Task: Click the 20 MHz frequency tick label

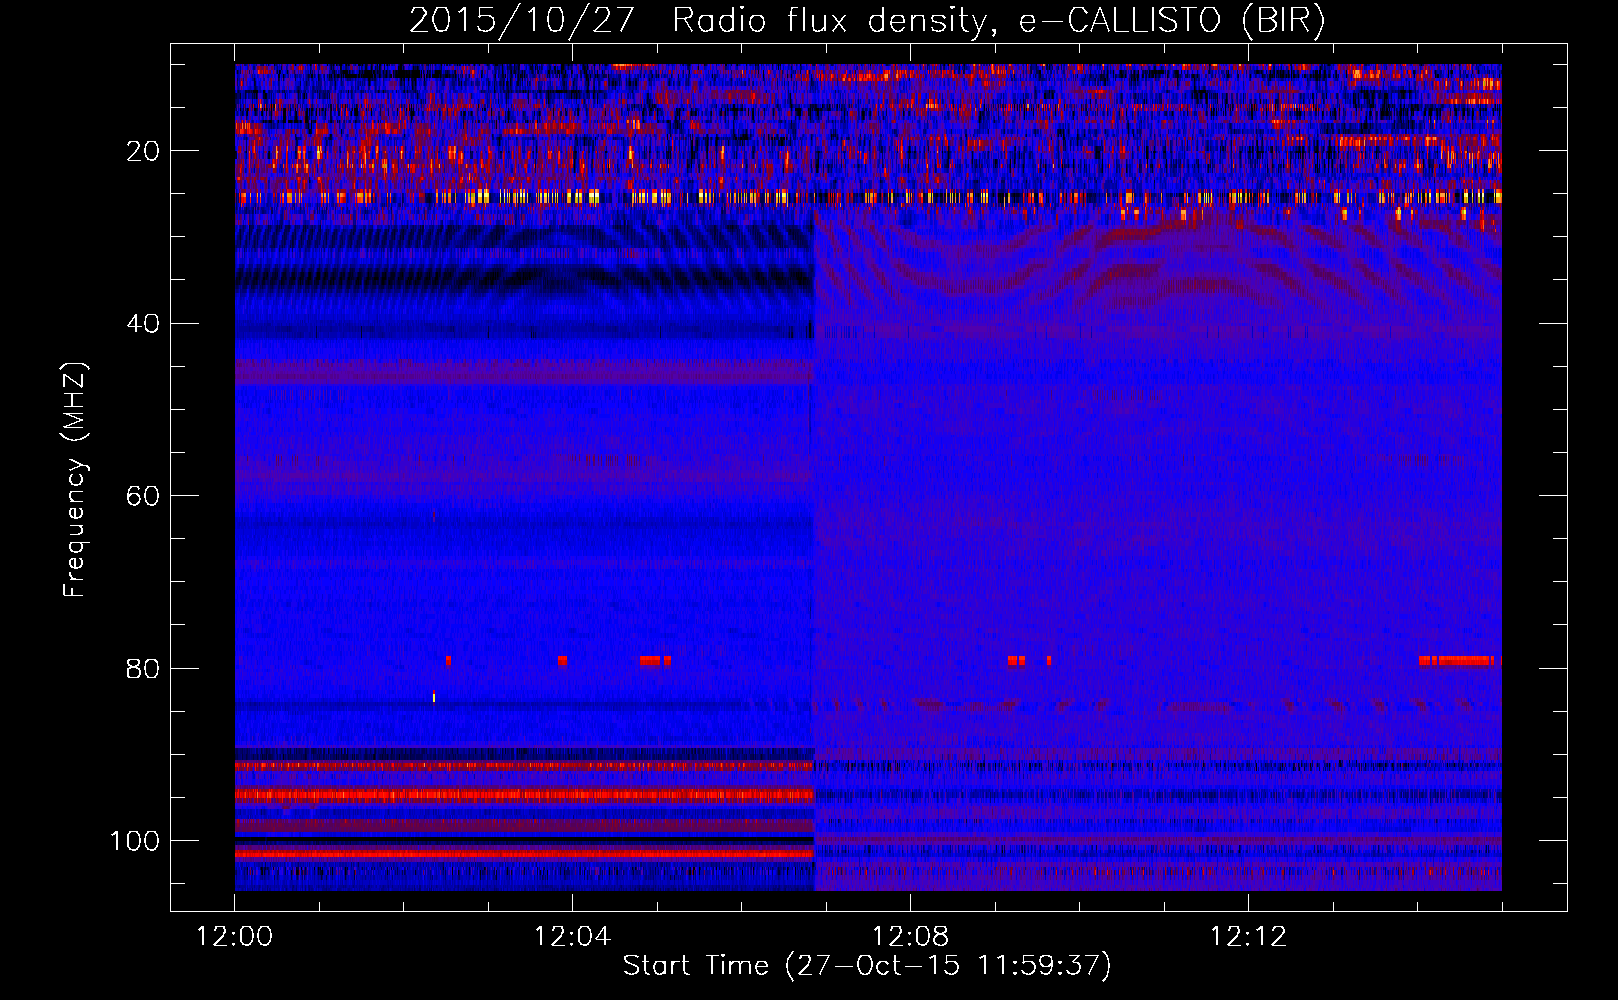Action: tap(143, 151)
